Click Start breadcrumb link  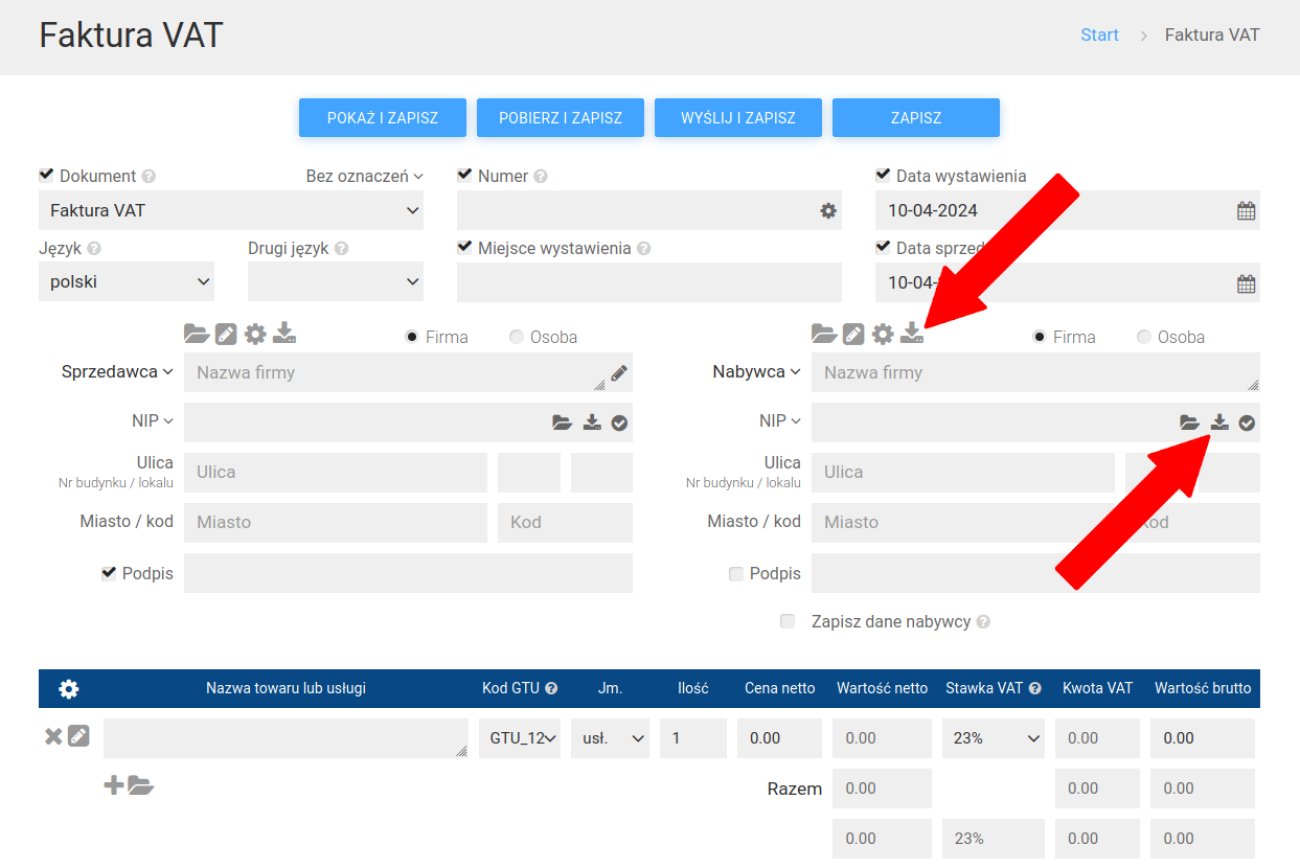click(1099, 35)
